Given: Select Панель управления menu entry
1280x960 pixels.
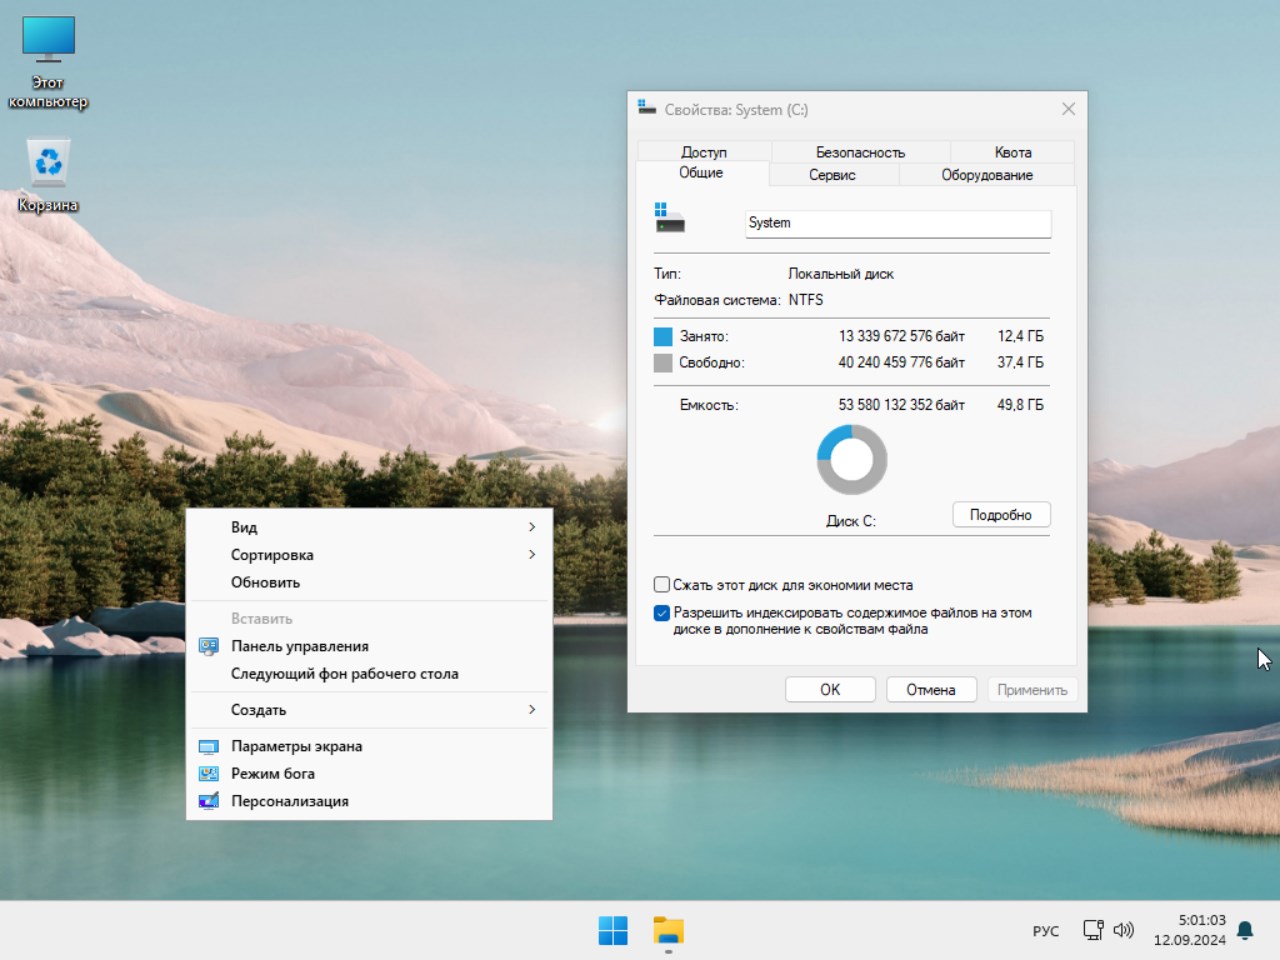Looking at the screenshot, I should pos(369,646).
